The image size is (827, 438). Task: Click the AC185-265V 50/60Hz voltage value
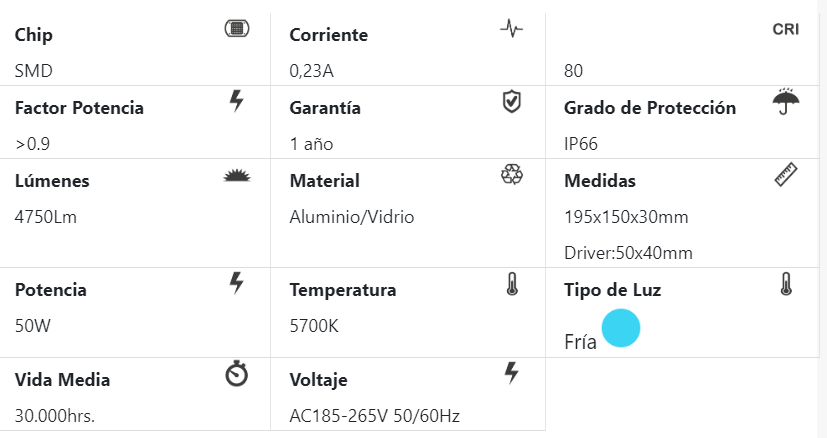pos(374,416)
